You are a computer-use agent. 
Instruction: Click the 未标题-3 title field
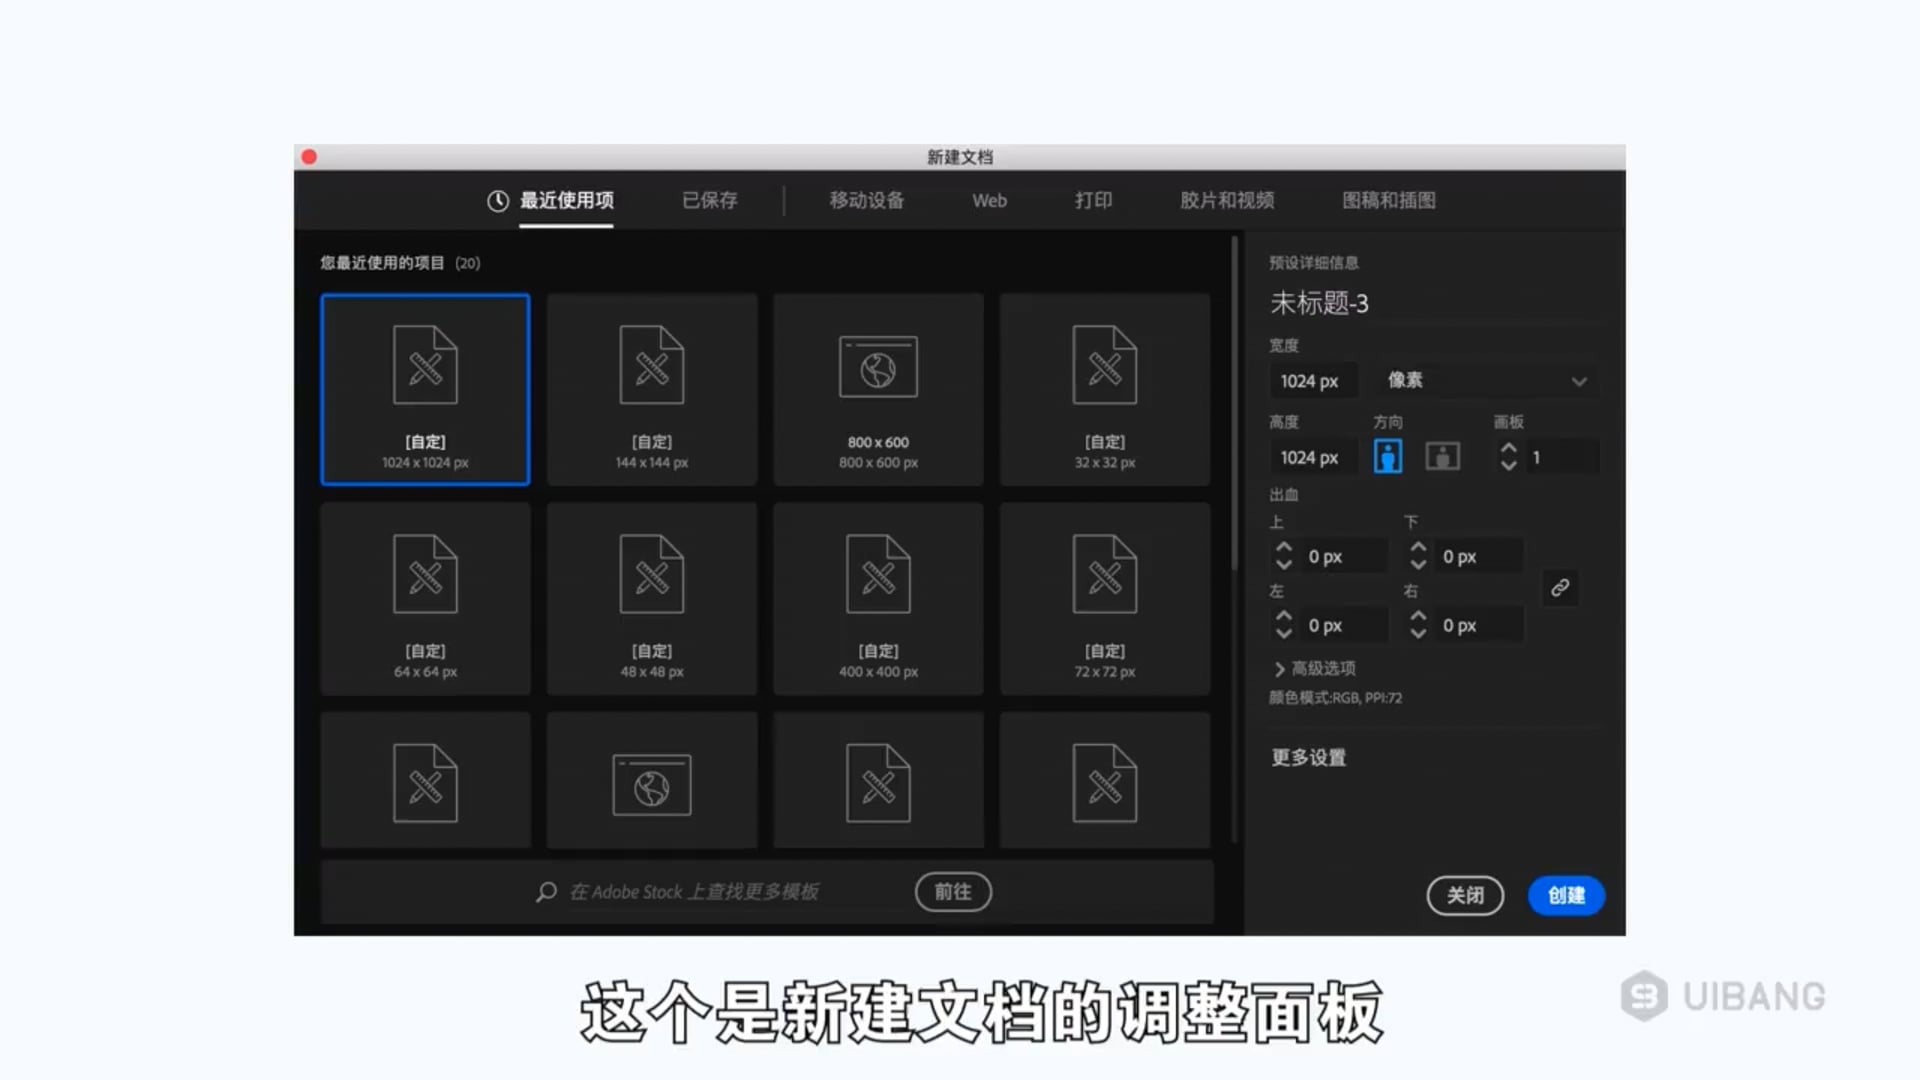1320,303
